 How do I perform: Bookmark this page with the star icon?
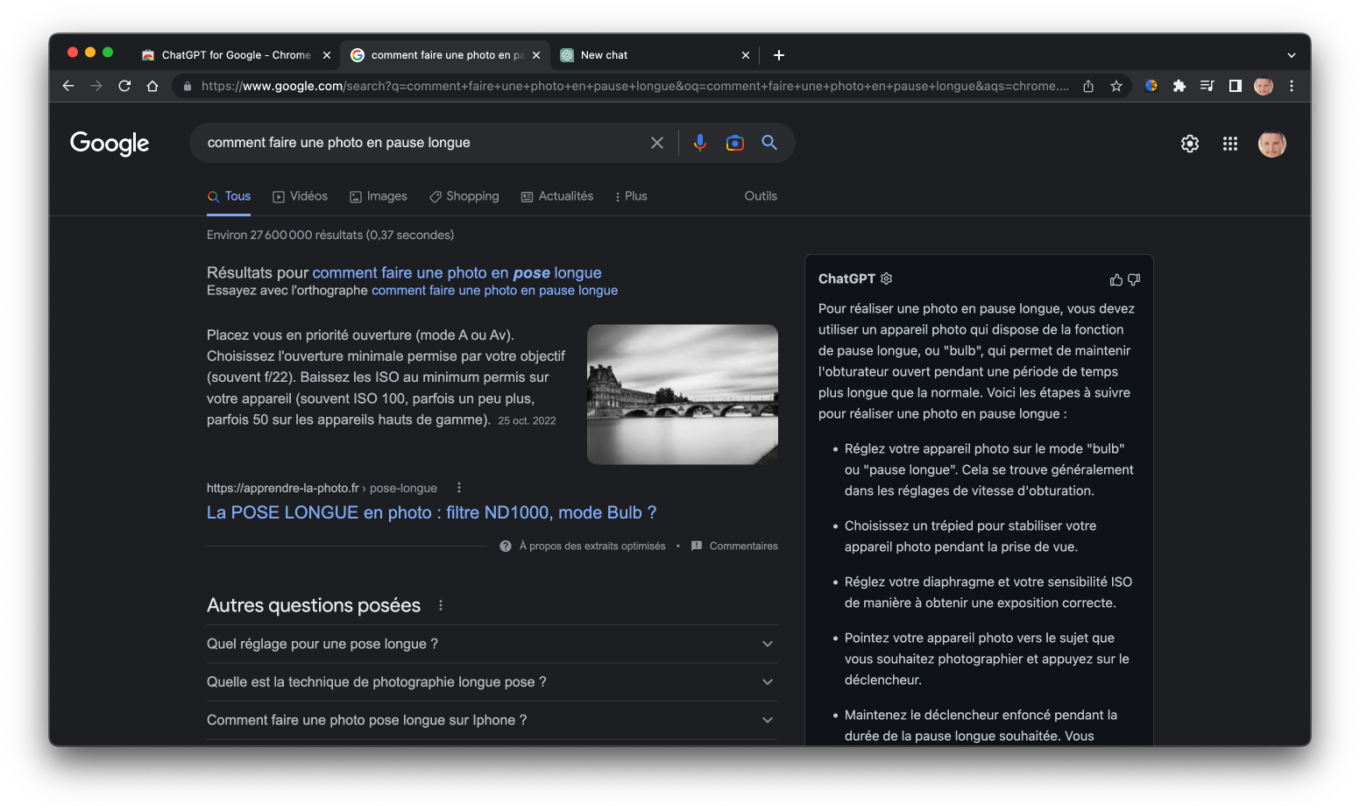tap(1116, 86)
